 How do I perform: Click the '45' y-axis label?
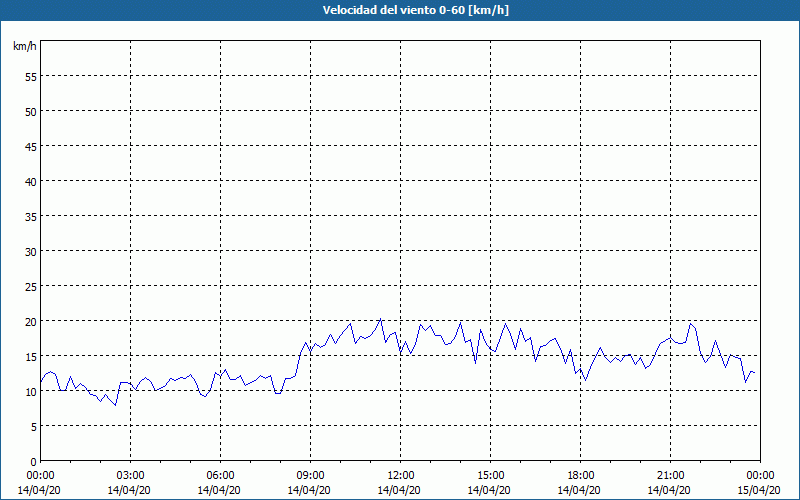click(x=31, y=146)
